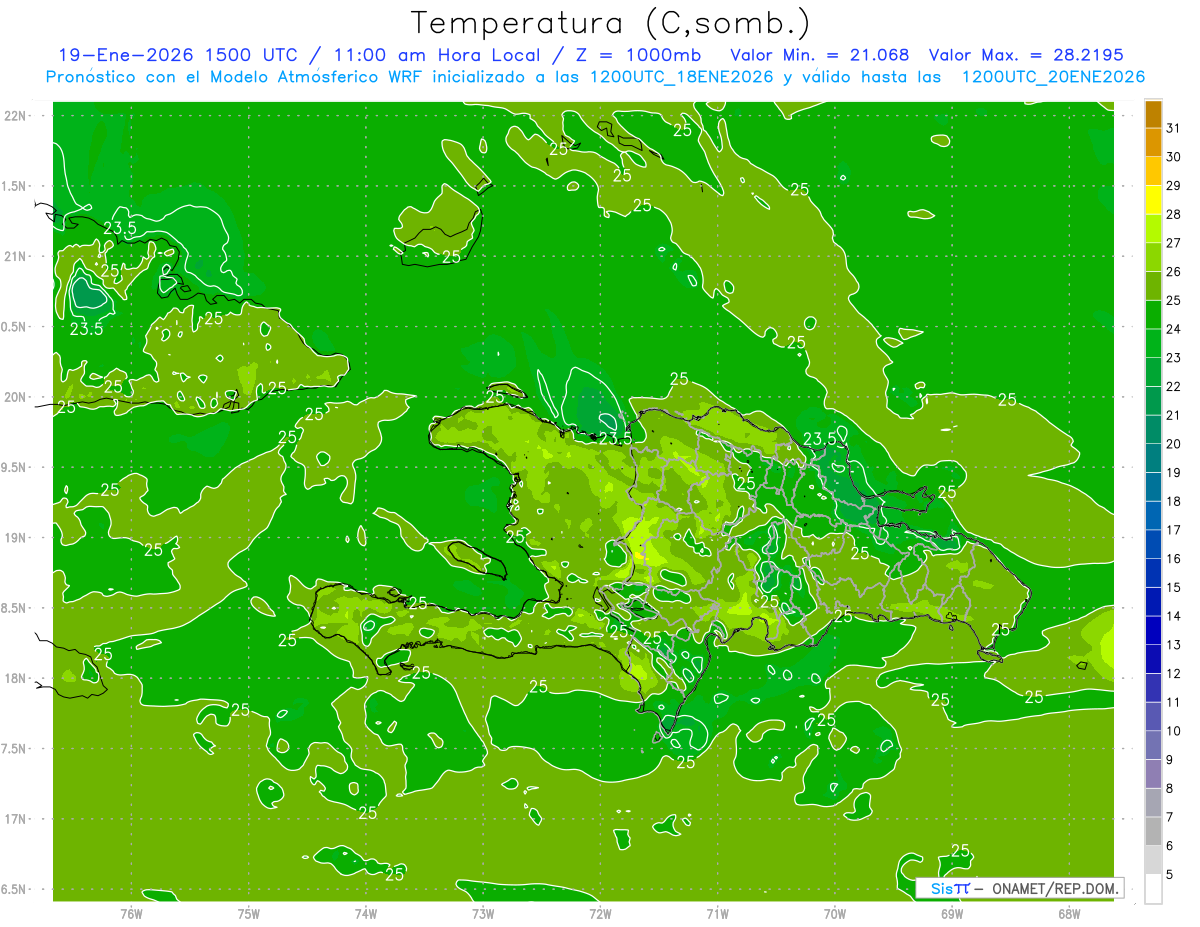Click the "19N" latitude axis label
The width and height of the screenshot is (1200, 927).
14,538
